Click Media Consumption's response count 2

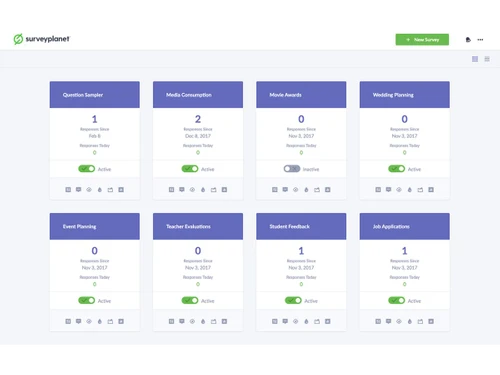[198, 119]
